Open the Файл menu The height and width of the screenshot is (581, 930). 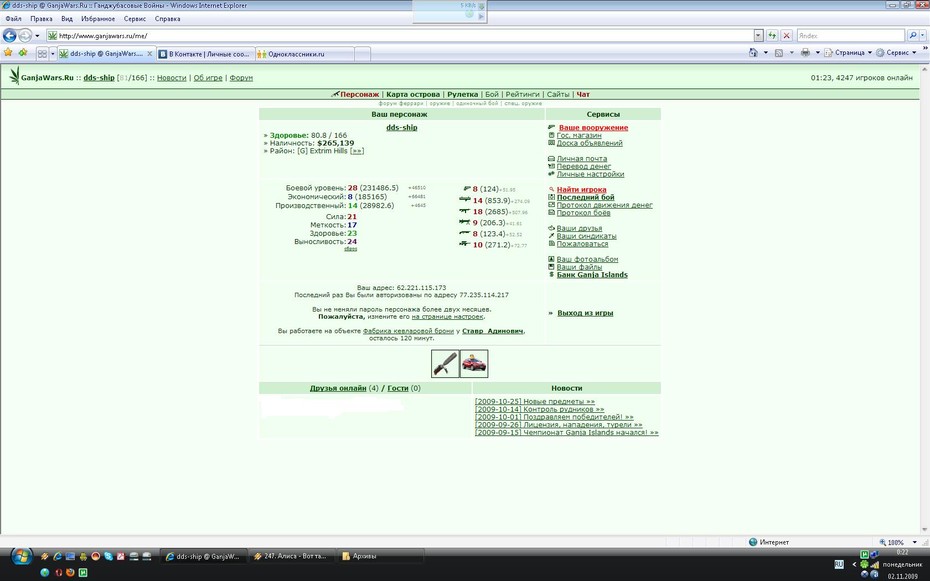pos(13,19)
